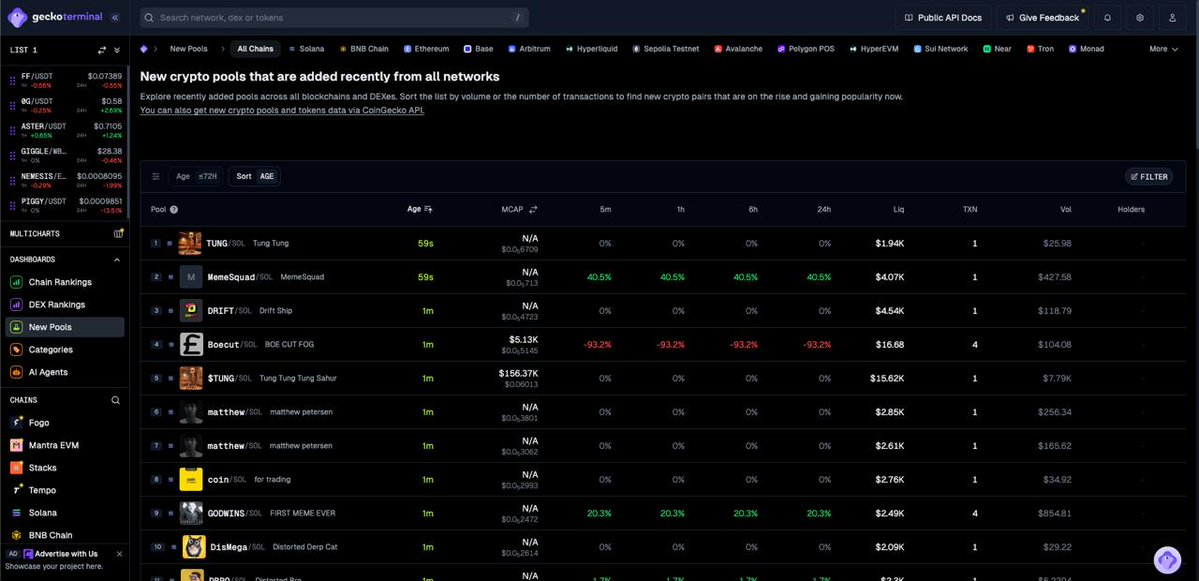Toggle the Sort AGE option
1199x581 pixels.
pyautogui.click(x=255, y=177)
